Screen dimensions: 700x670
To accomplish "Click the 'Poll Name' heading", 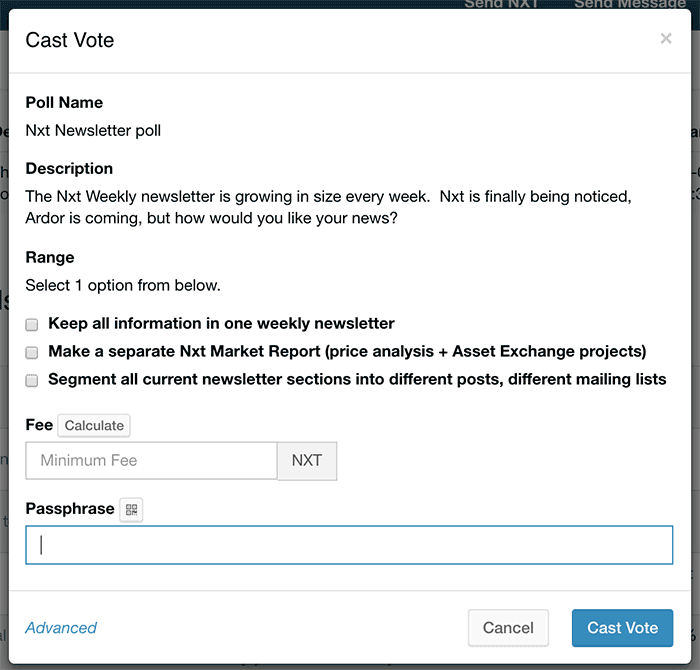I will [x=64, y=103].
